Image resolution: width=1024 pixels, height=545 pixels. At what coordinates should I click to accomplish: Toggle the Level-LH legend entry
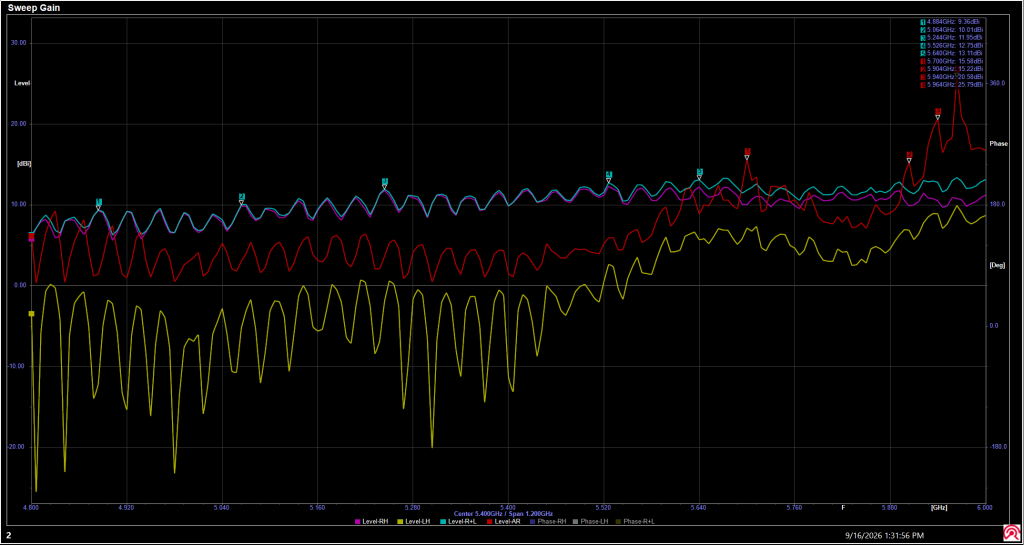click(x=415, y=522)
